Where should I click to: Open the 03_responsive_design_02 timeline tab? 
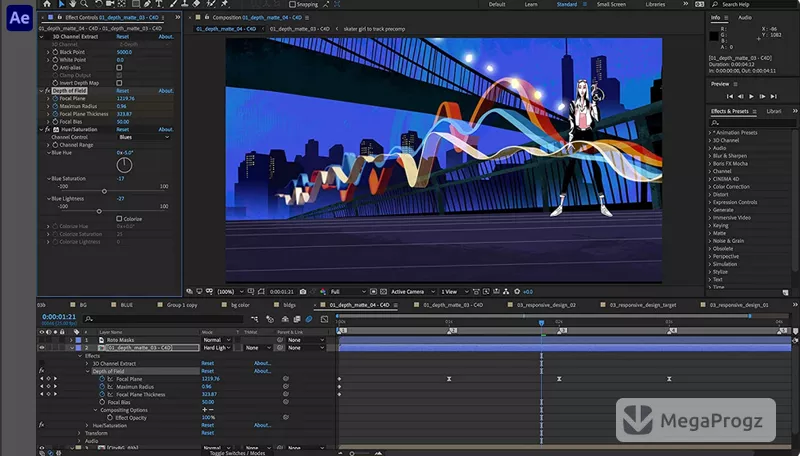546,305
